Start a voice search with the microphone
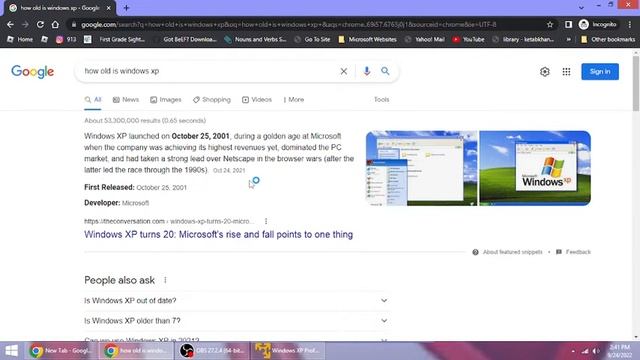The width and height of the screenshot is (640, 360). 367,71
